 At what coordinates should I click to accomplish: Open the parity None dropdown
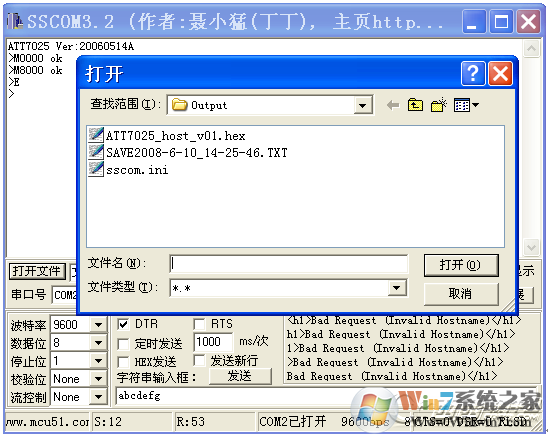coord(98,379)
